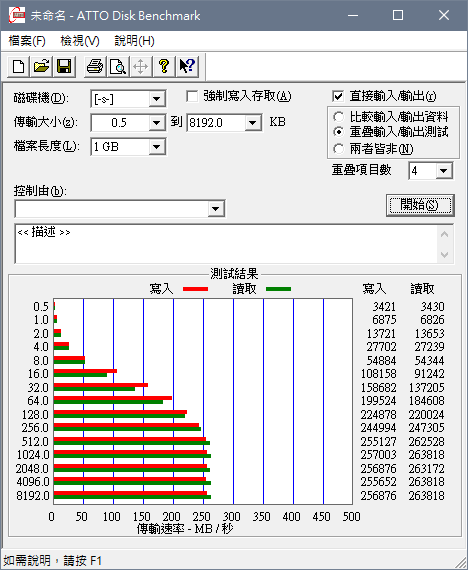Click the ATTO app icon in title bar
This screenshot has width=468, height=570.
point(17,15)
